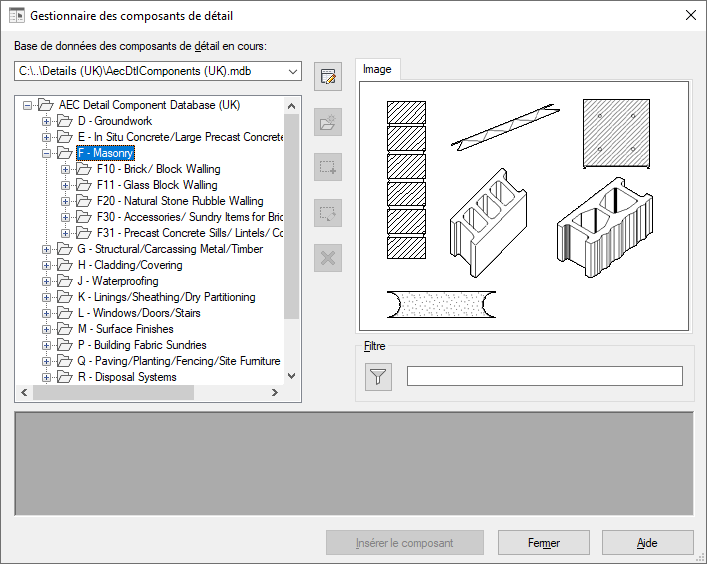Select the Image tab
The image size is (707, 564).
tap(377, 69)
